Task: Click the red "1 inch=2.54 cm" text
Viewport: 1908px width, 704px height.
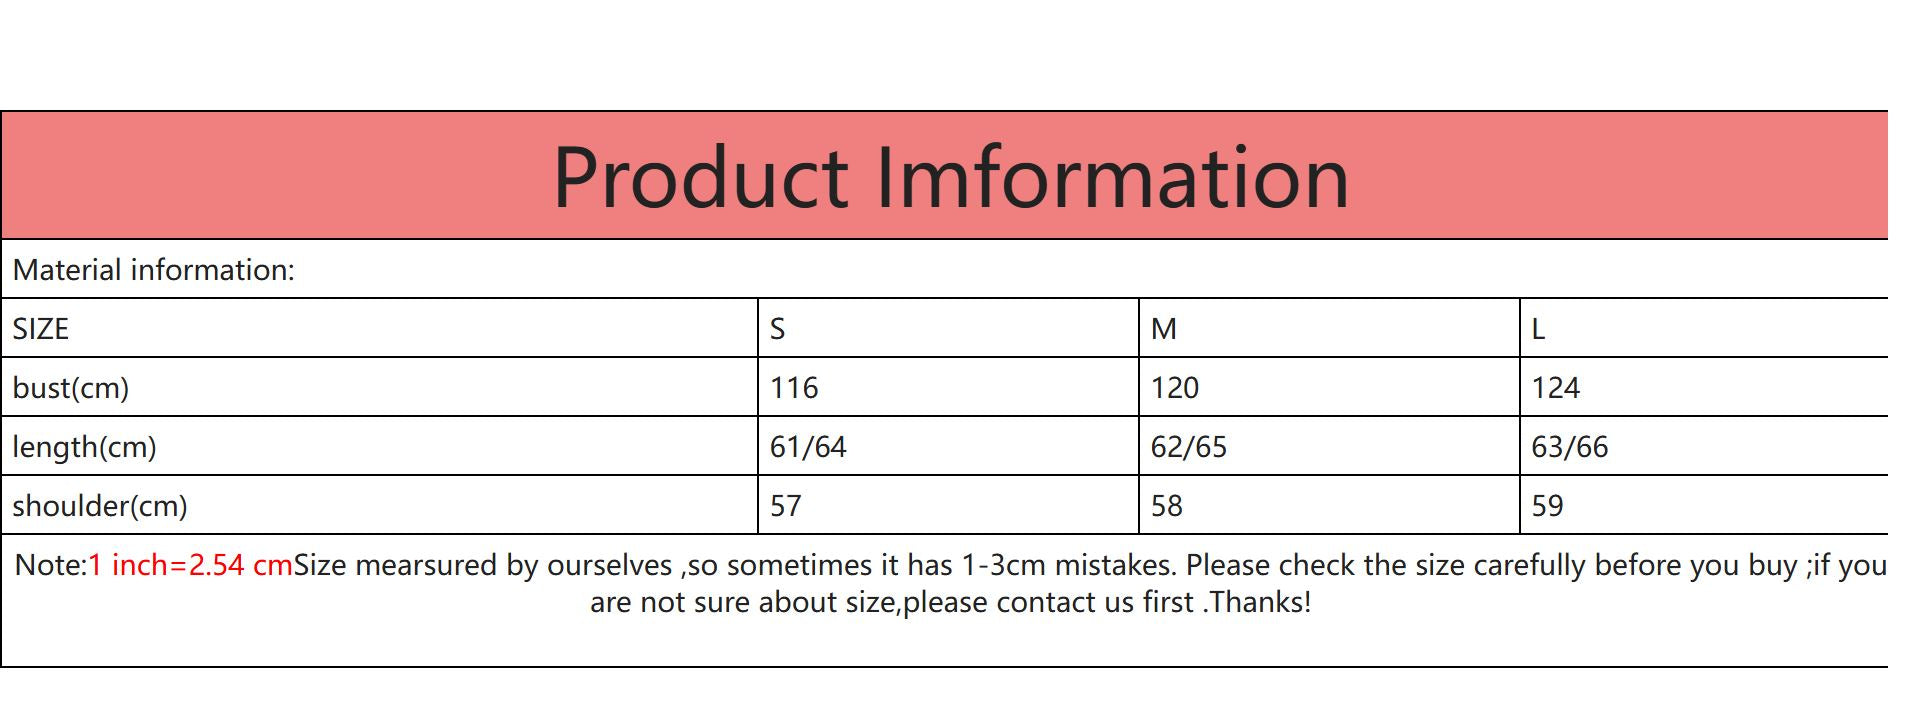Action: tap(190, 565)
